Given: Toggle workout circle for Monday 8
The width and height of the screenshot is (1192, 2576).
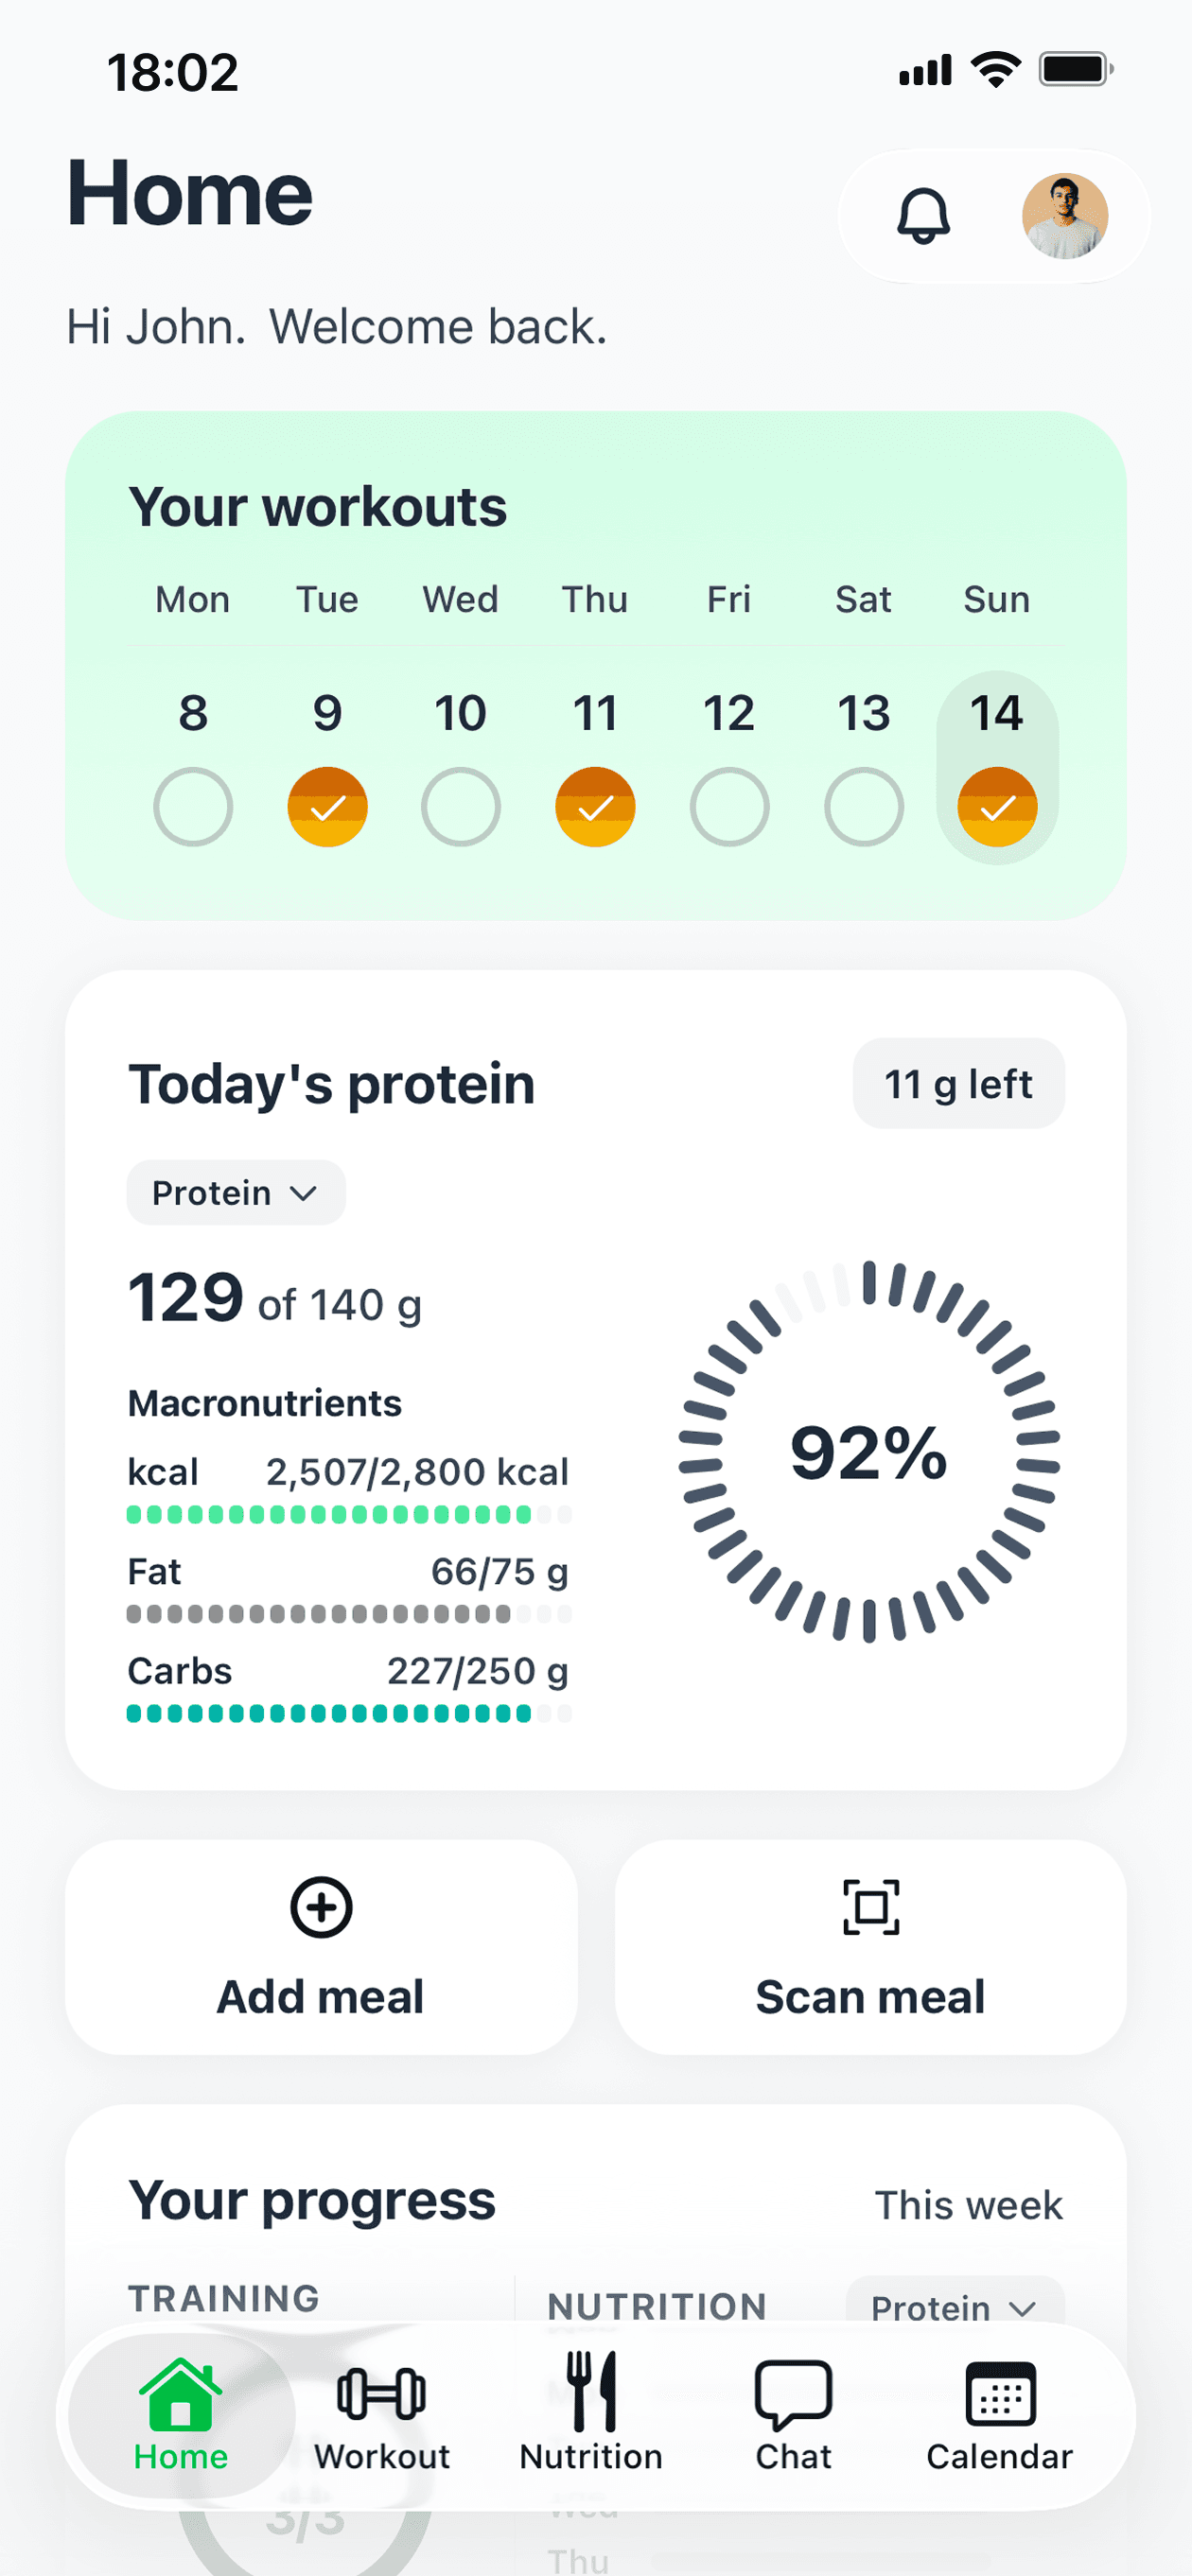Looking at the screenshot, I should click(x=193, y=806).
